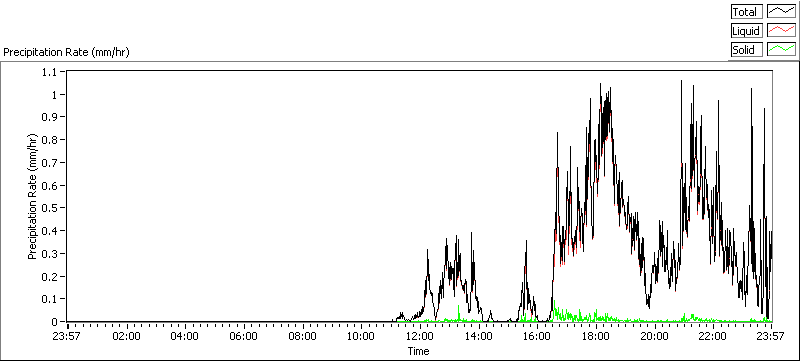
Task: Click the Solid legend label
Action: pos(746,50)
